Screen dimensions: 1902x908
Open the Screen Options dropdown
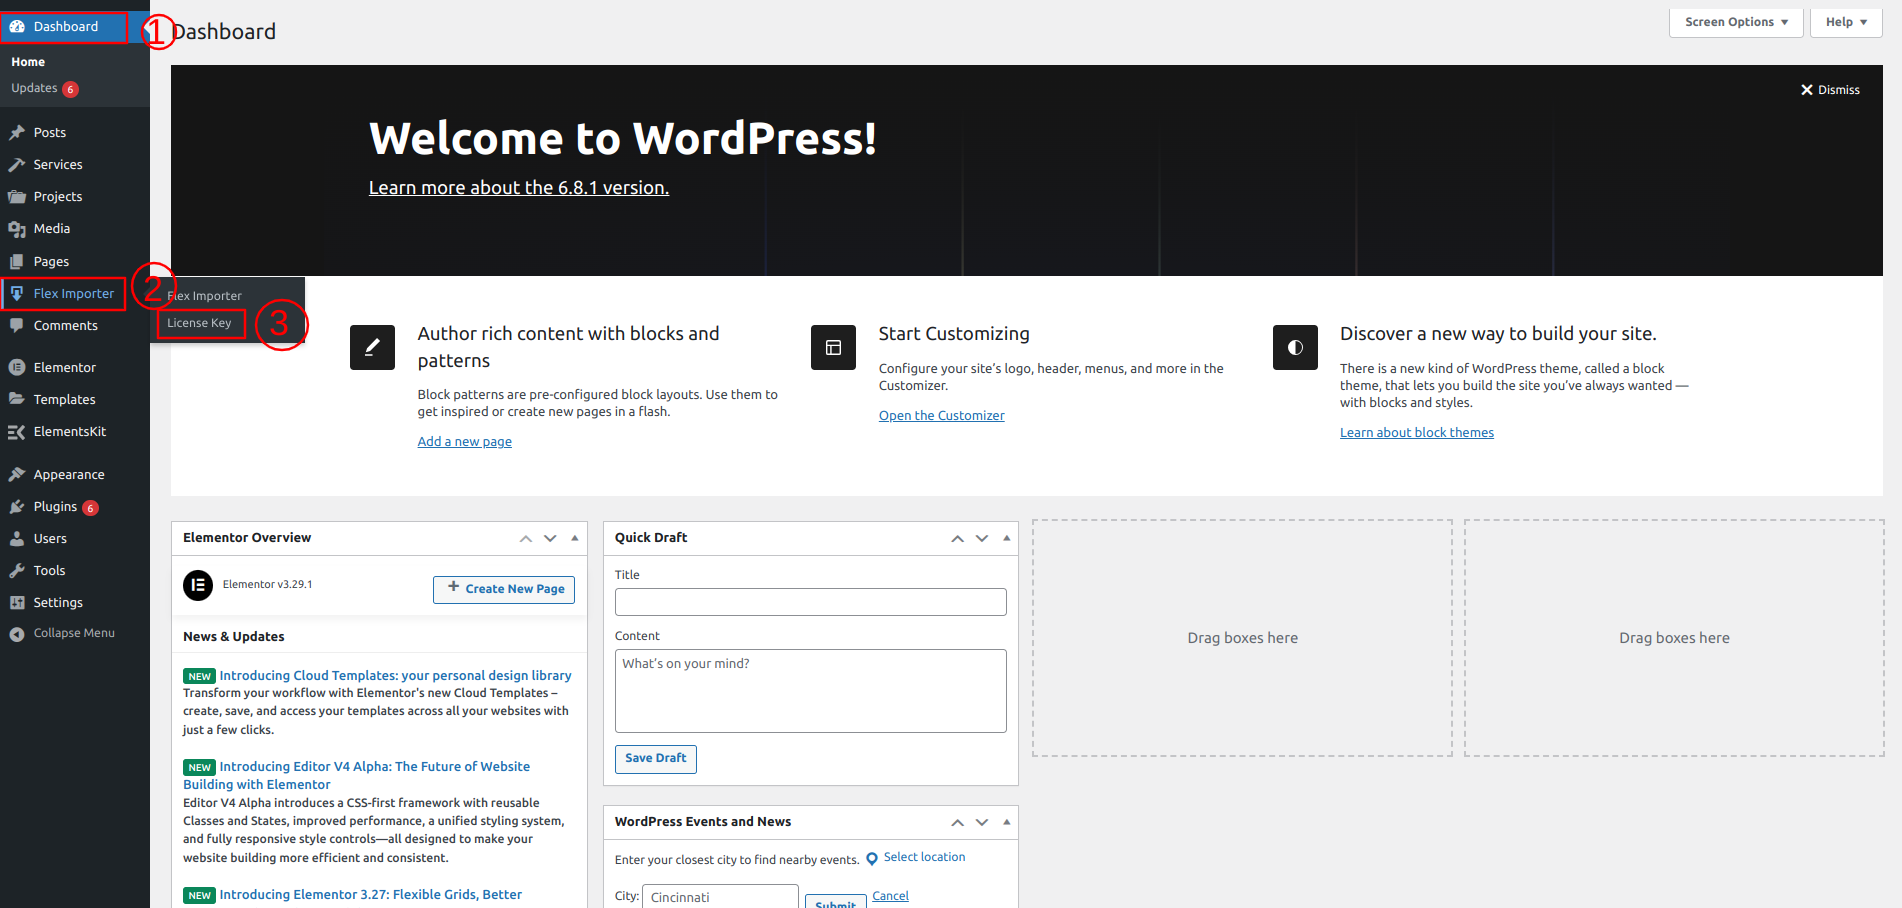[1735, 22]
